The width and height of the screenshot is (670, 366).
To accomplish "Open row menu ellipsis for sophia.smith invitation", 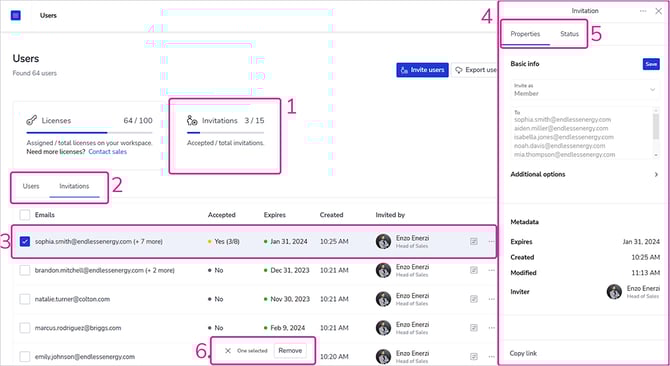I will 491,242.
